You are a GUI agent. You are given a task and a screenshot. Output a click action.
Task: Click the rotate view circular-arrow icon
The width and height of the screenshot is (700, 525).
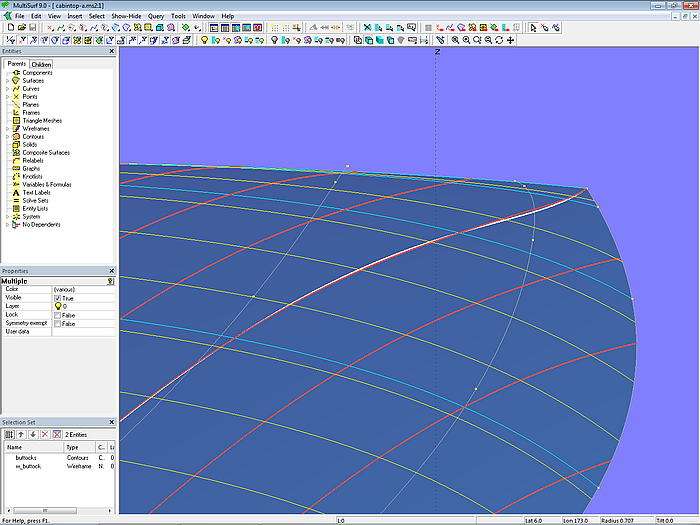tap(500, 40)
